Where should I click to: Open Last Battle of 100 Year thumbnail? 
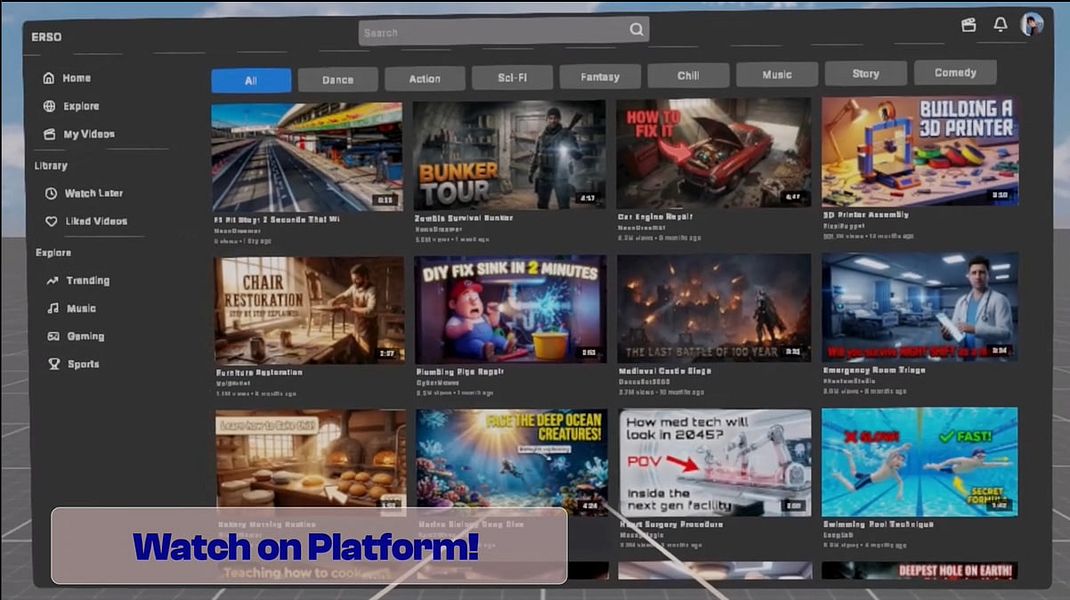714,308
